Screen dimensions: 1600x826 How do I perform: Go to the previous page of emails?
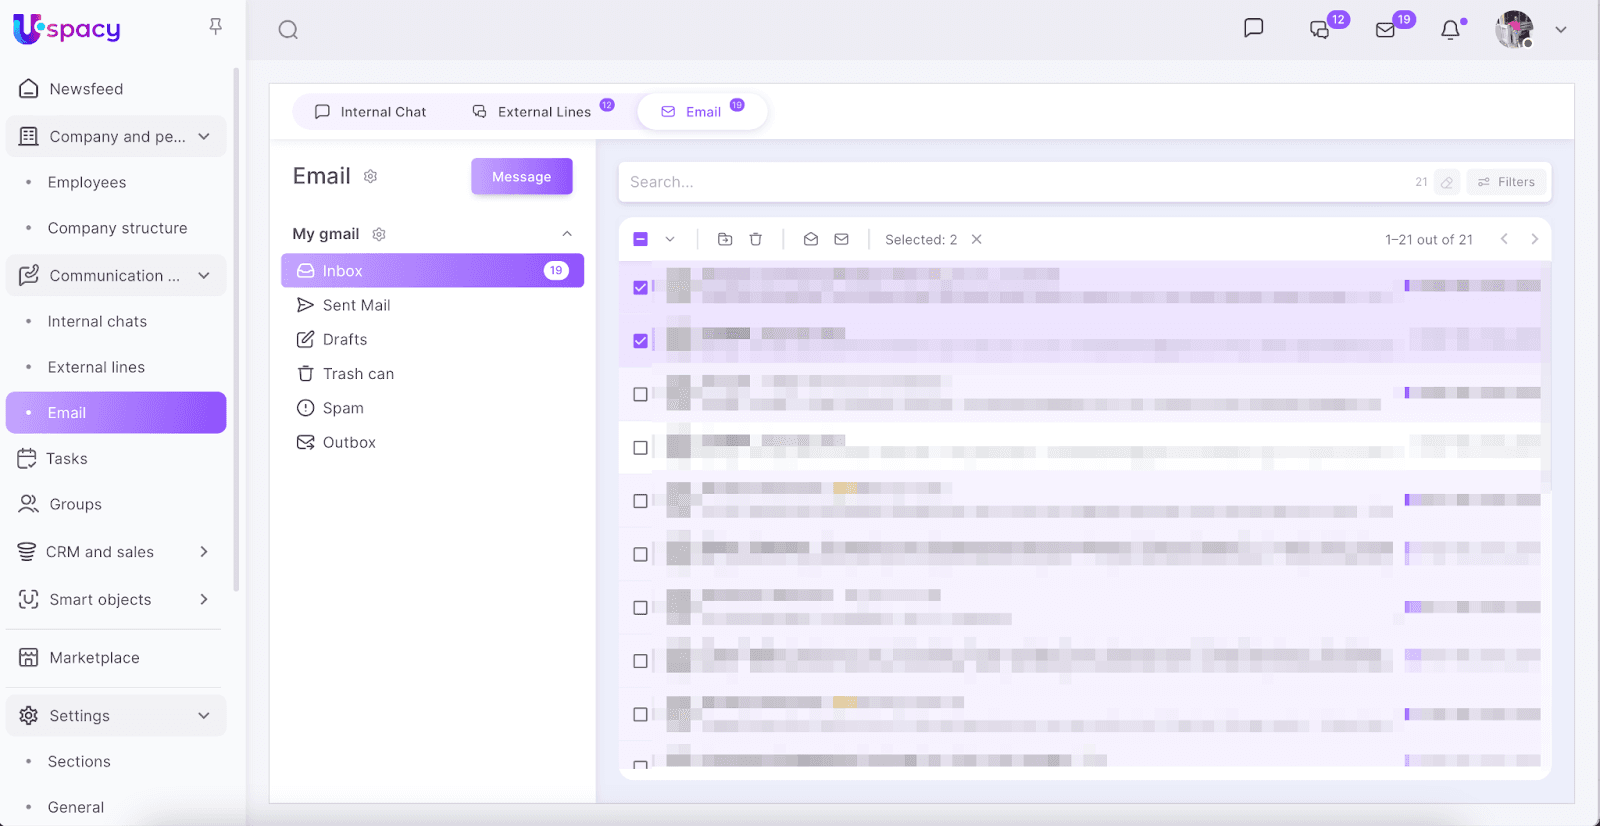click(x=1504, y=239)
